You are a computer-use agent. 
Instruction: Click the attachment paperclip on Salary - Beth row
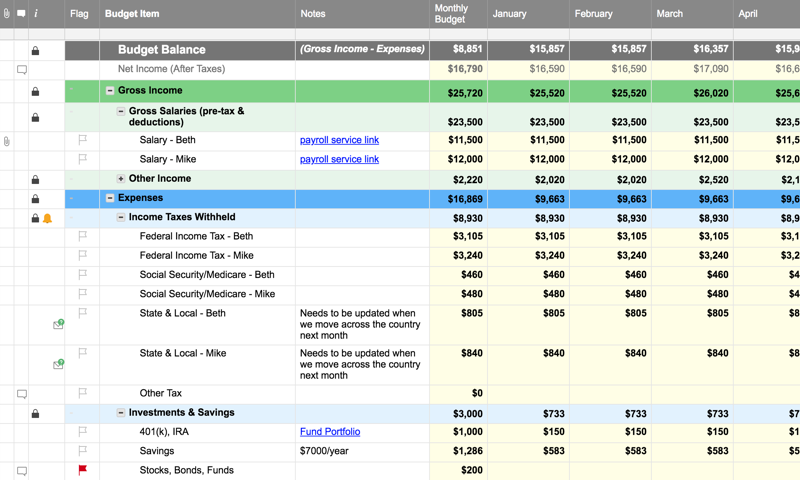[x=6, y=142]
